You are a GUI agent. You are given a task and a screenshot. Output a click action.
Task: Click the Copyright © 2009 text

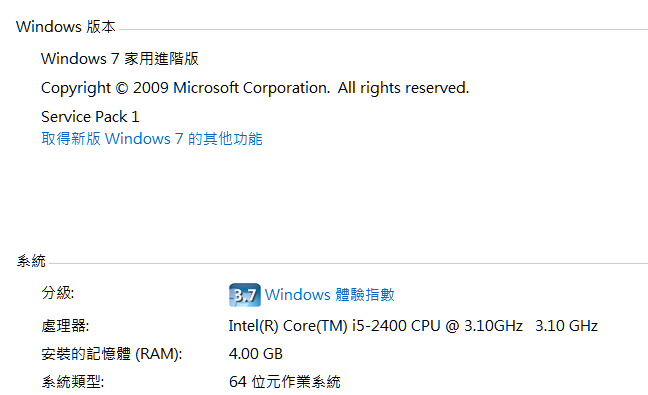[x=105, y=88]
